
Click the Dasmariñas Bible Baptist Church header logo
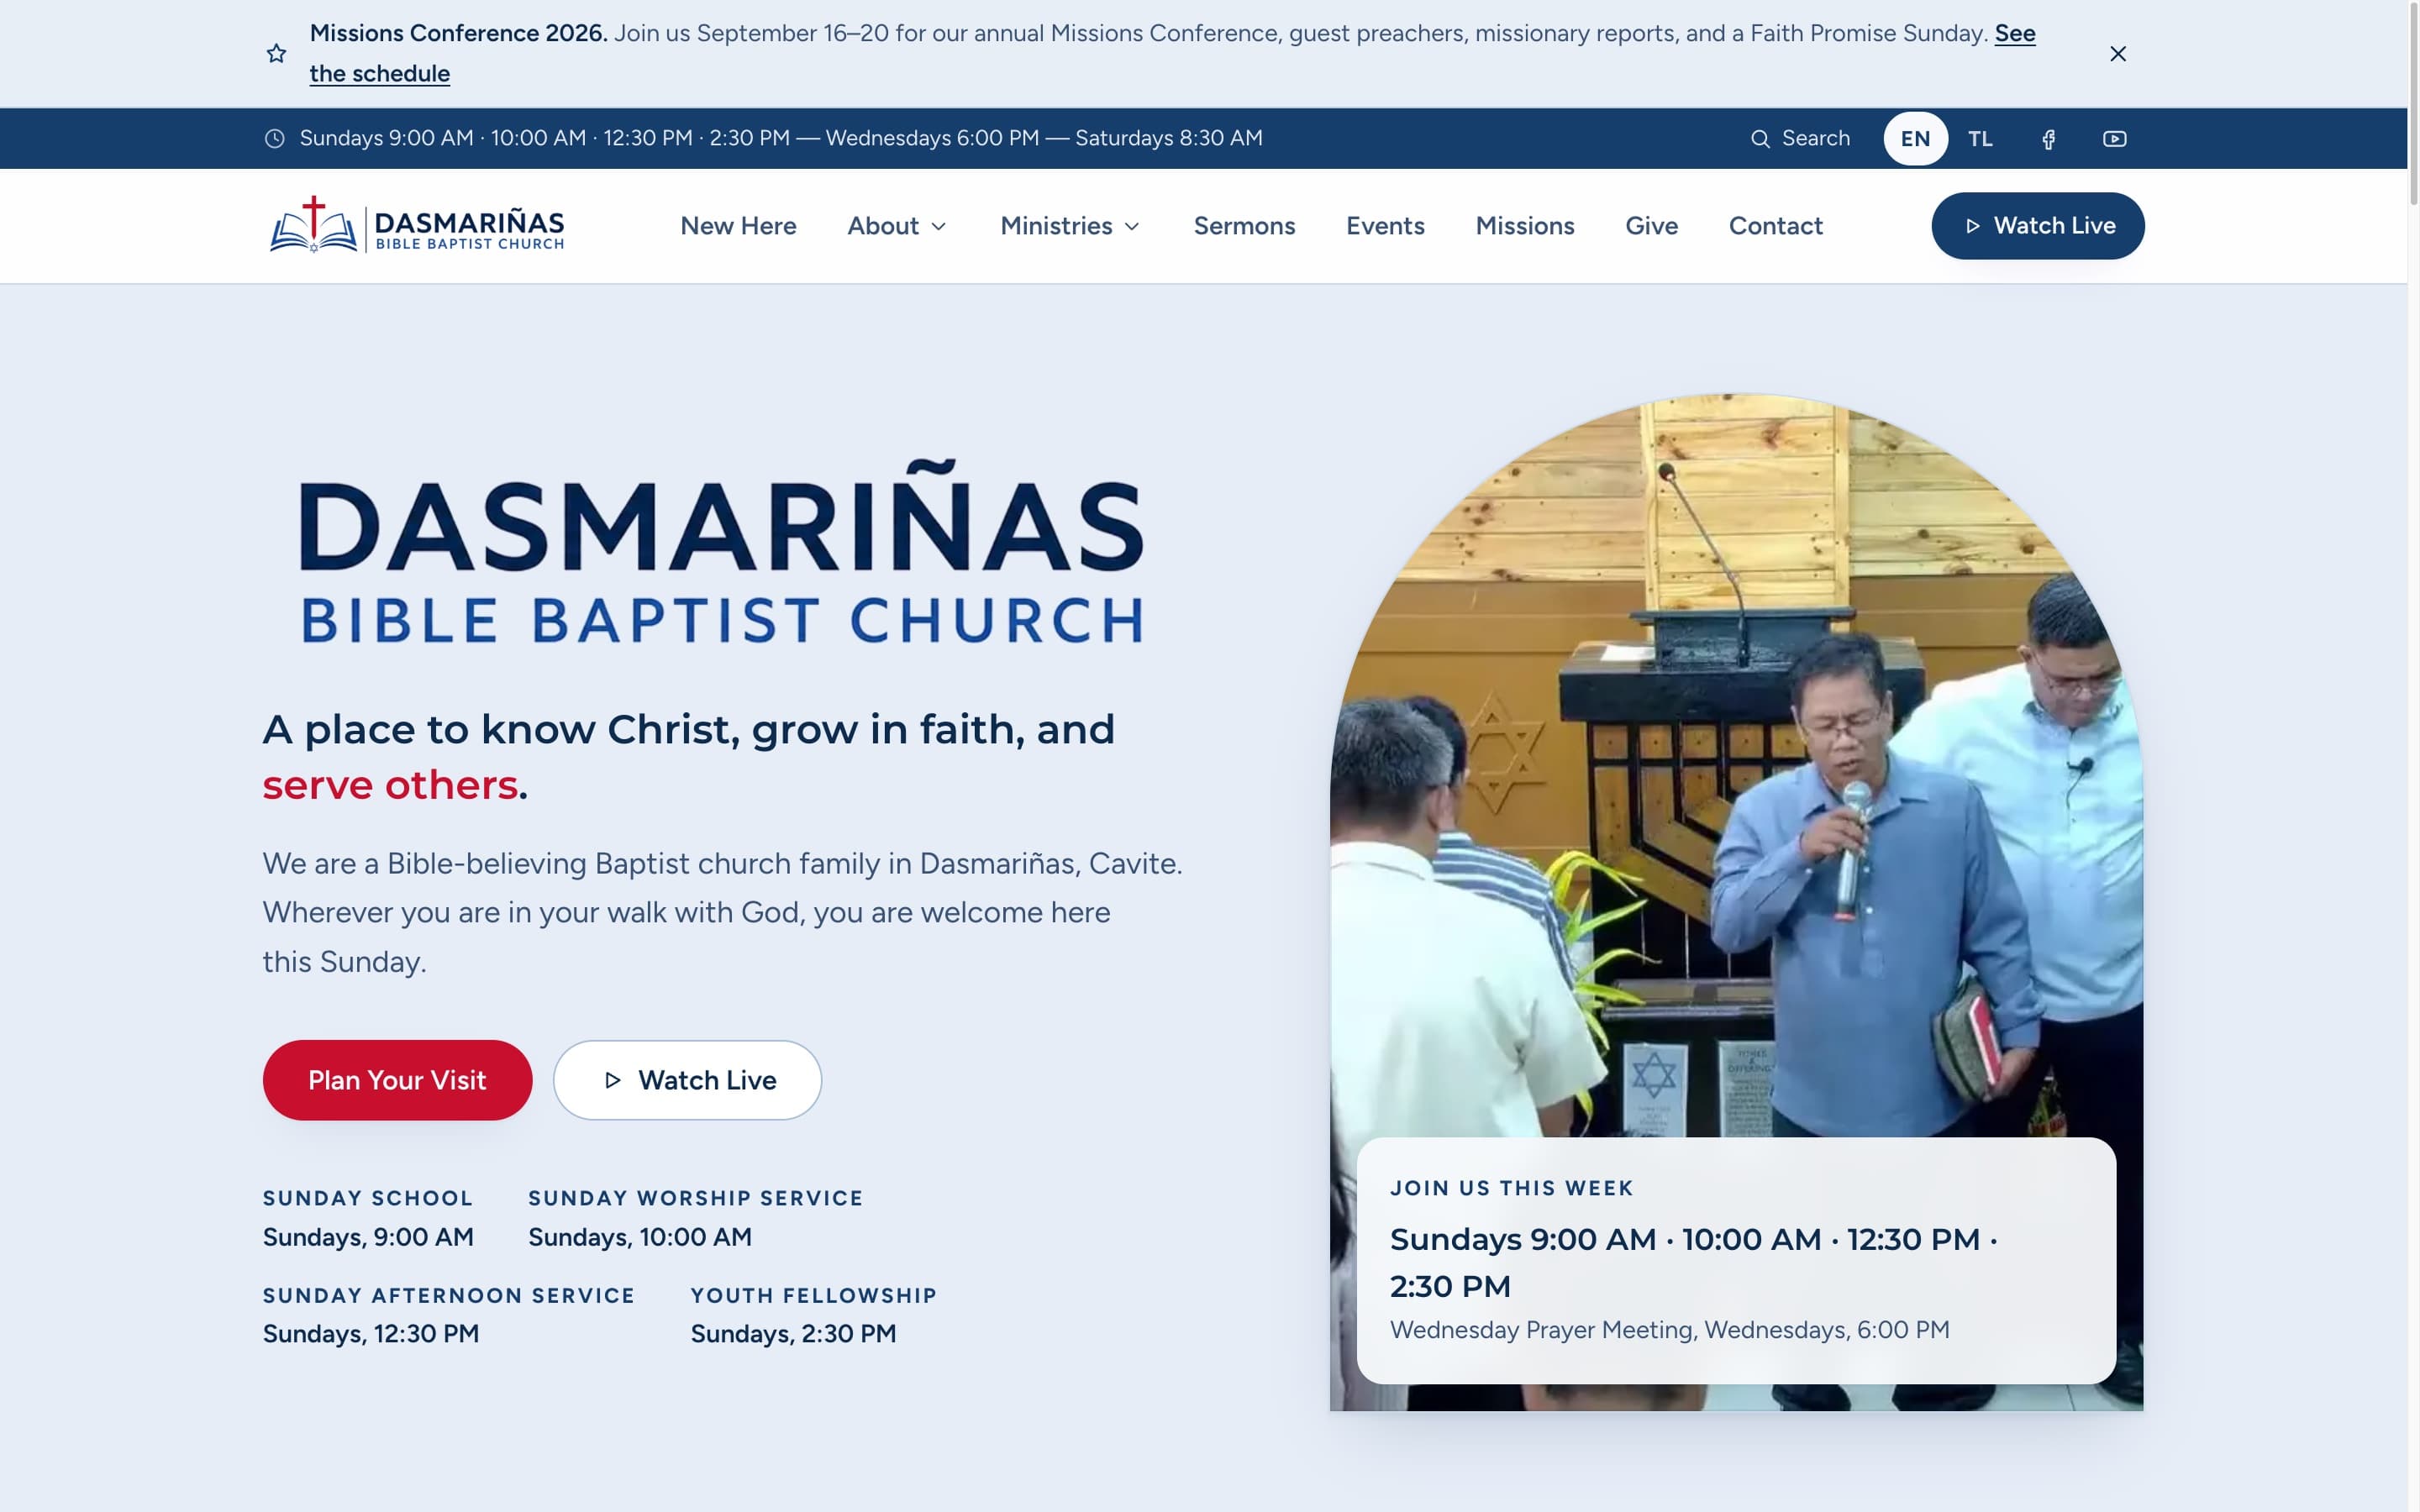[417, 225]
